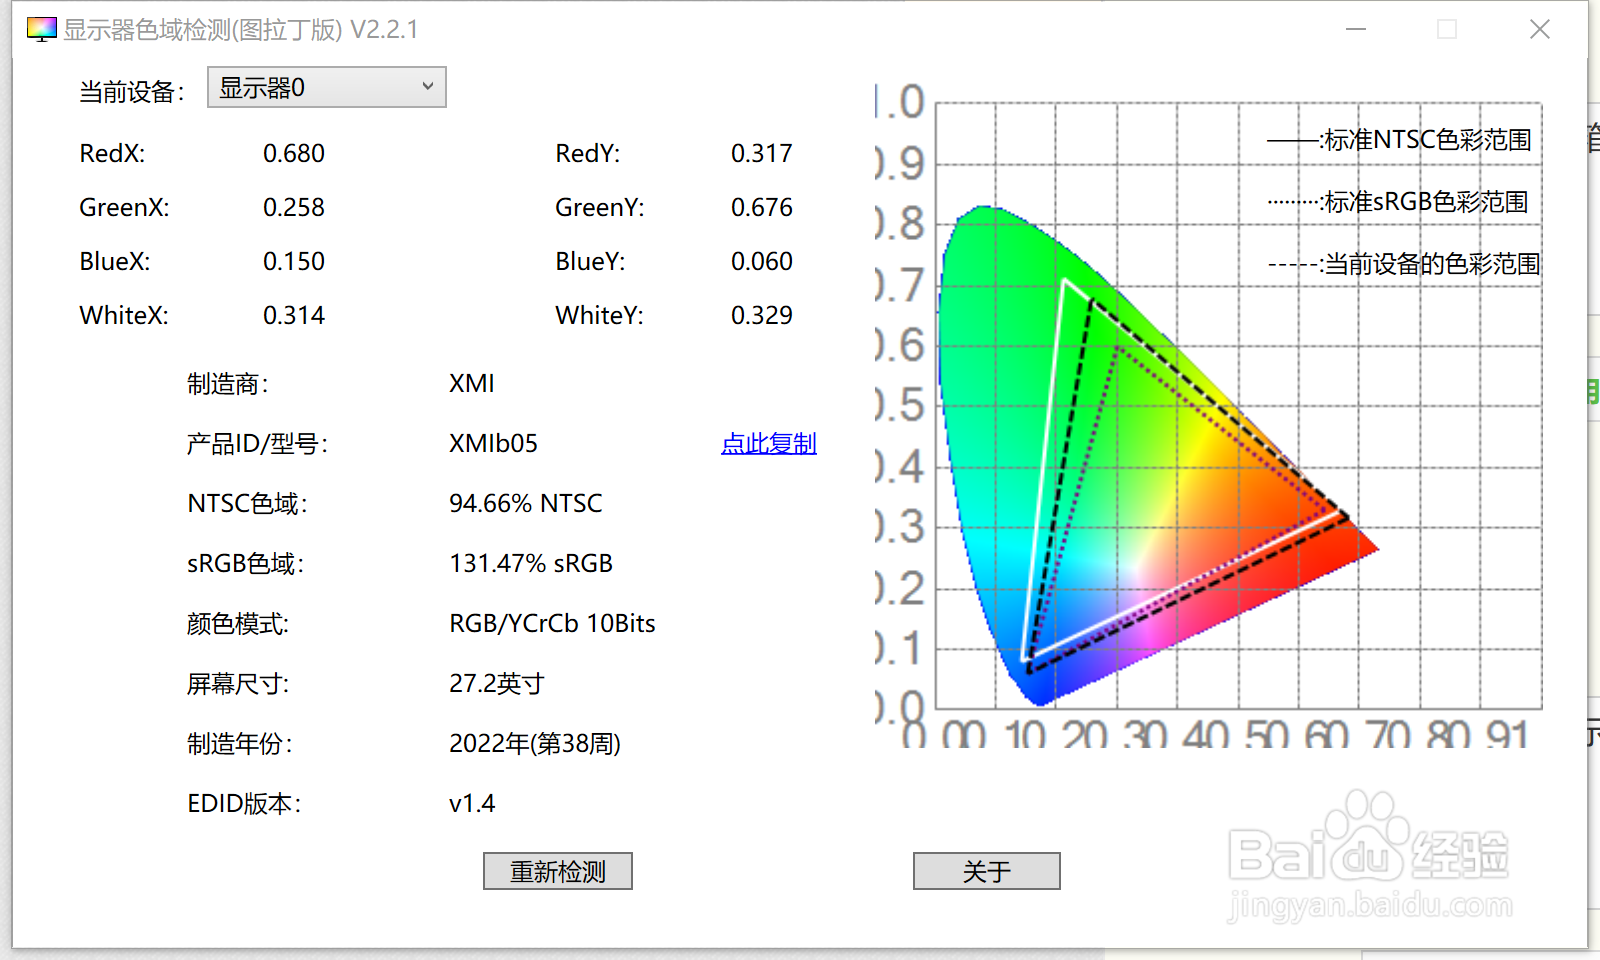Click the manufacturer value XMI
The height and width of the screenshot is (960, 1600).
click(472, 383)
